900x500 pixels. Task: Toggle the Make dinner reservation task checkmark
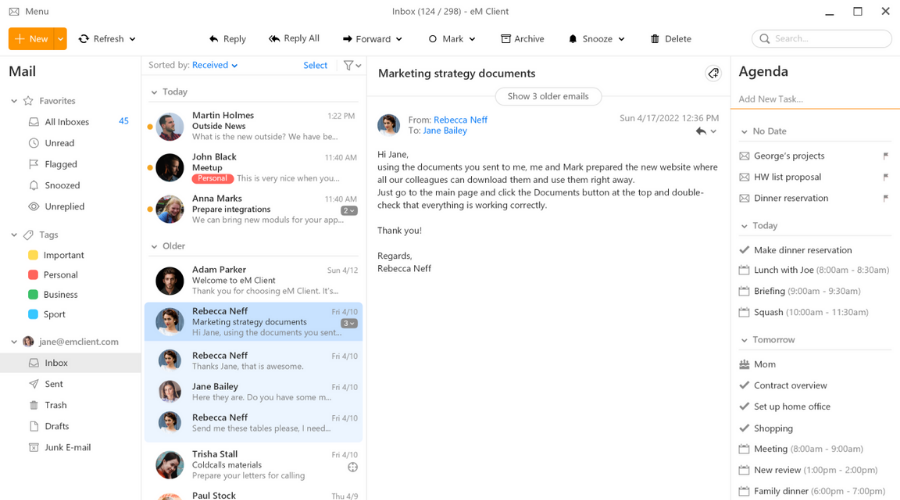[x=744, y=250]
